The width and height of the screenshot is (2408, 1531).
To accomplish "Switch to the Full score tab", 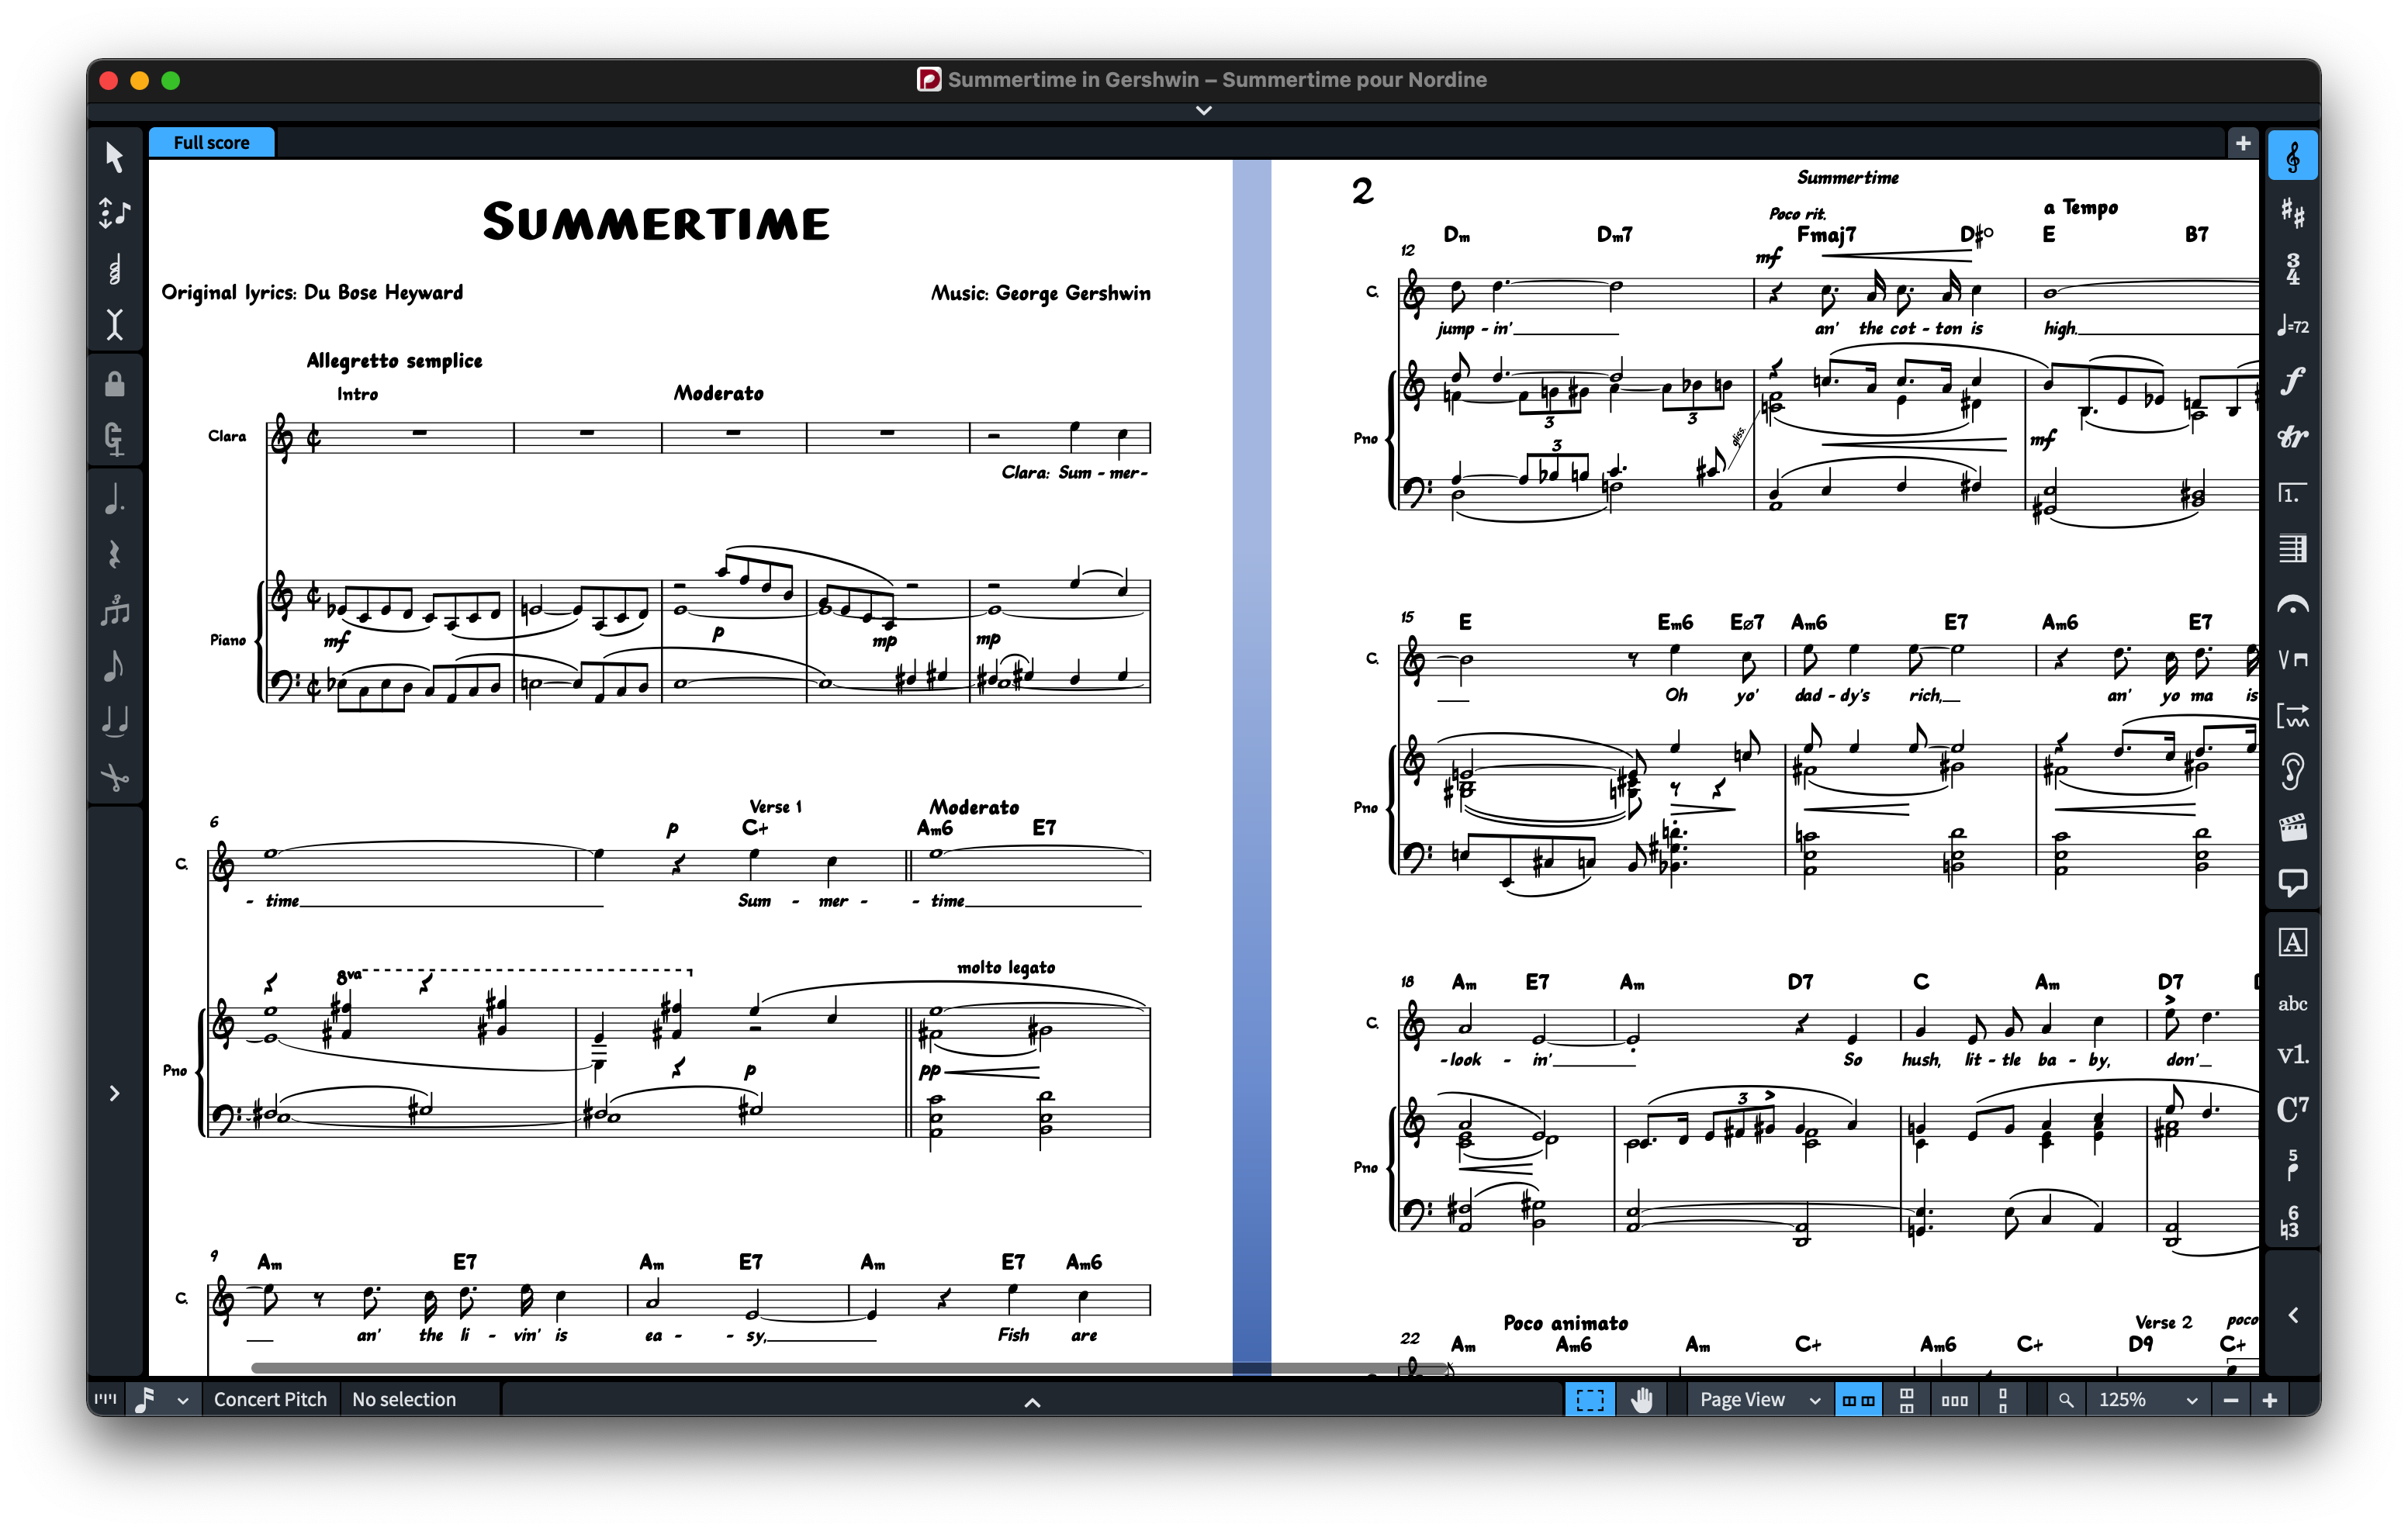I will (211, 142).
